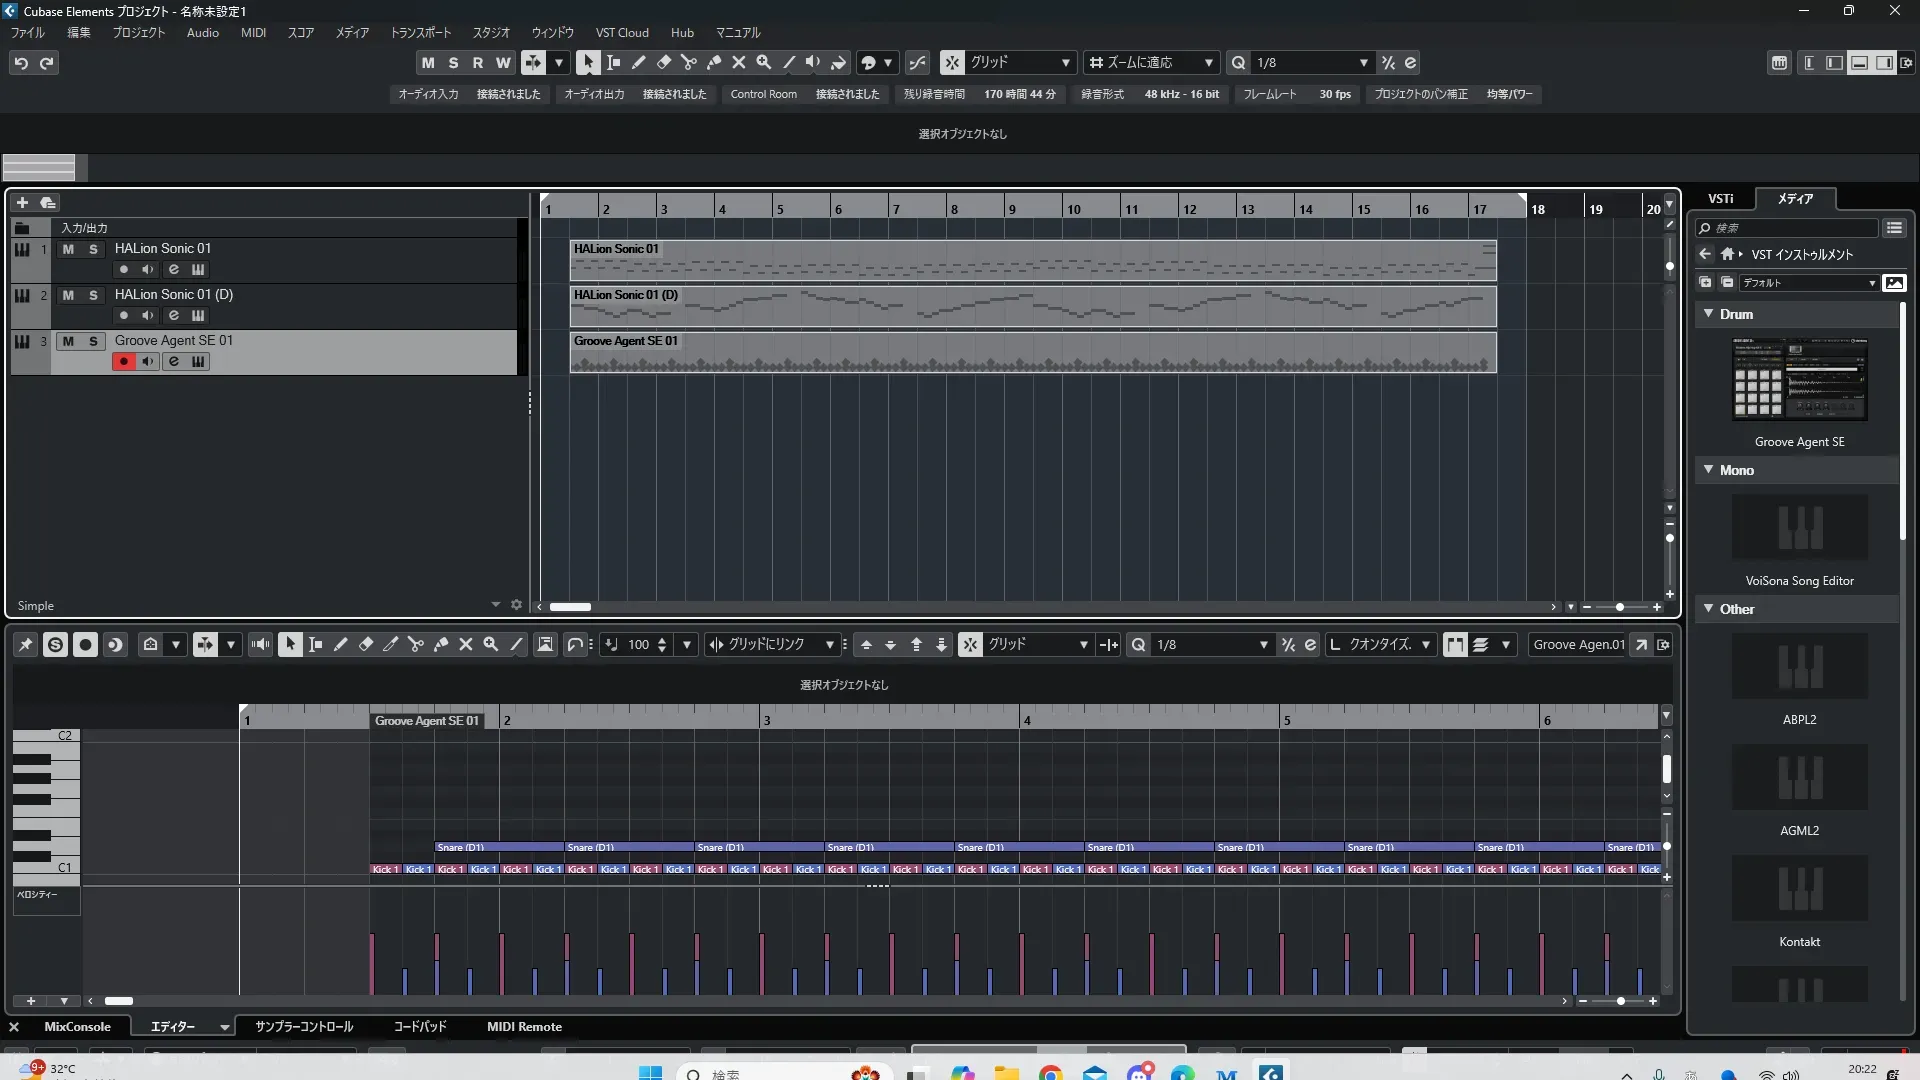Click the Groove Agent SE instrument thumbnail
The height and width of the screenshot is (1080, 1920).
[1799, 380]
